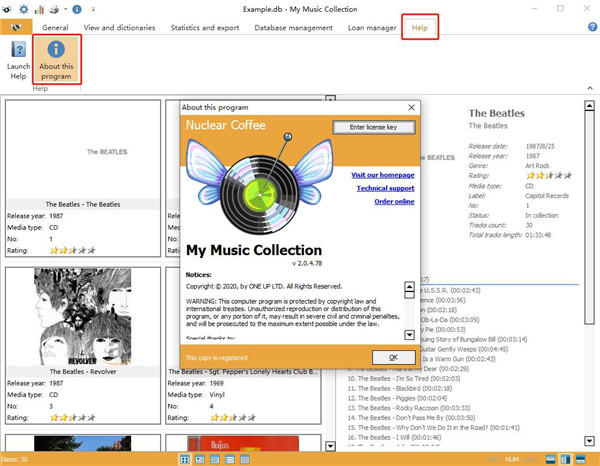Image resolution: width=600 pixels, height=466 pixels.
Task: Switch to thumbnails view in status bar
Action: (x=184, y=459)
